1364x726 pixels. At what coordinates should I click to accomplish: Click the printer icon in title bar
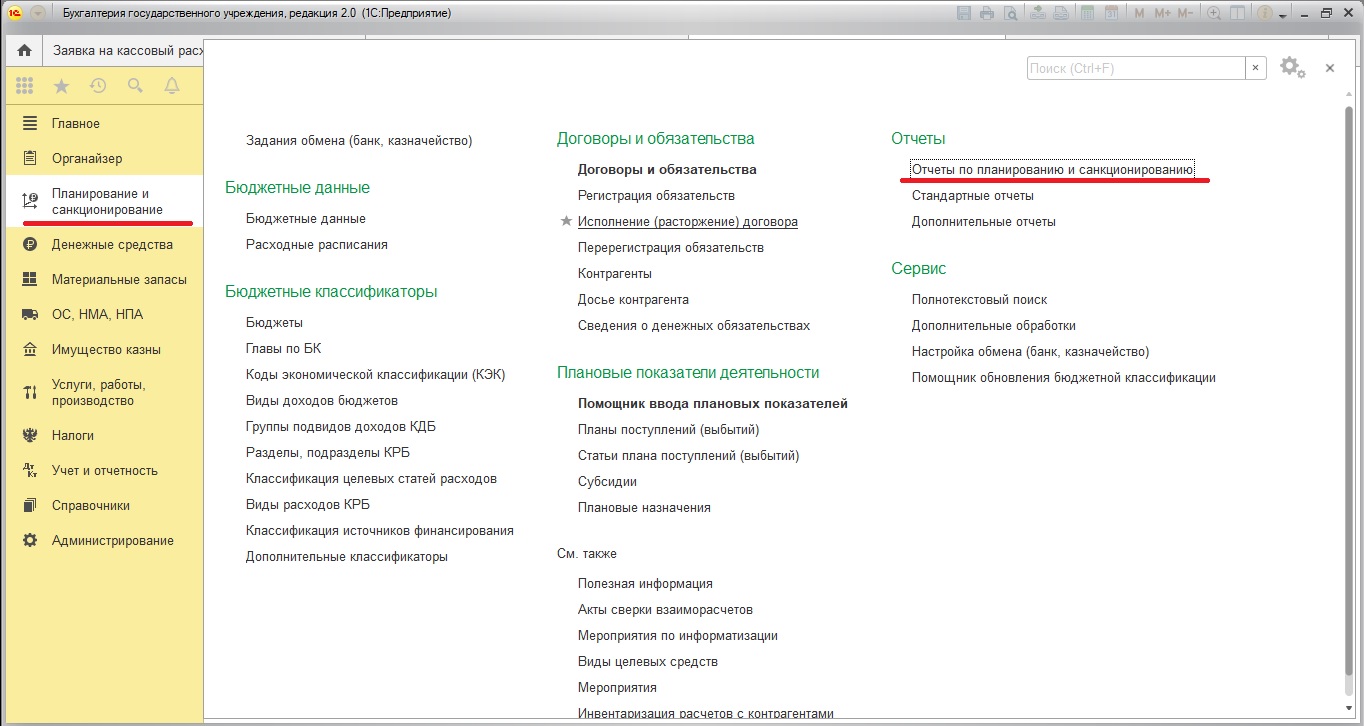point(987,13)
